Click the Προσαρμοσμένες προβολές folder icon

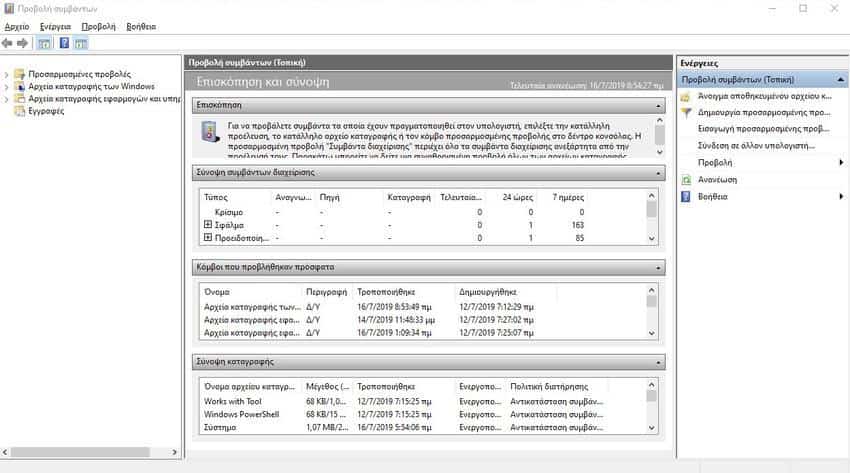(x=20, y=74)
